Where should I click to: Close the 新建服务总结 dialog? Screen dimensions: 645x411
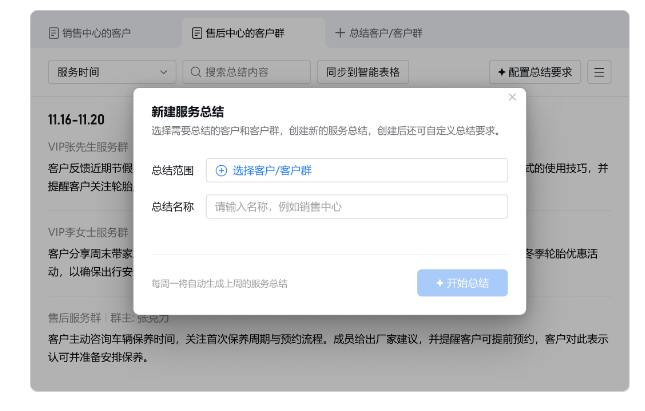512,97
